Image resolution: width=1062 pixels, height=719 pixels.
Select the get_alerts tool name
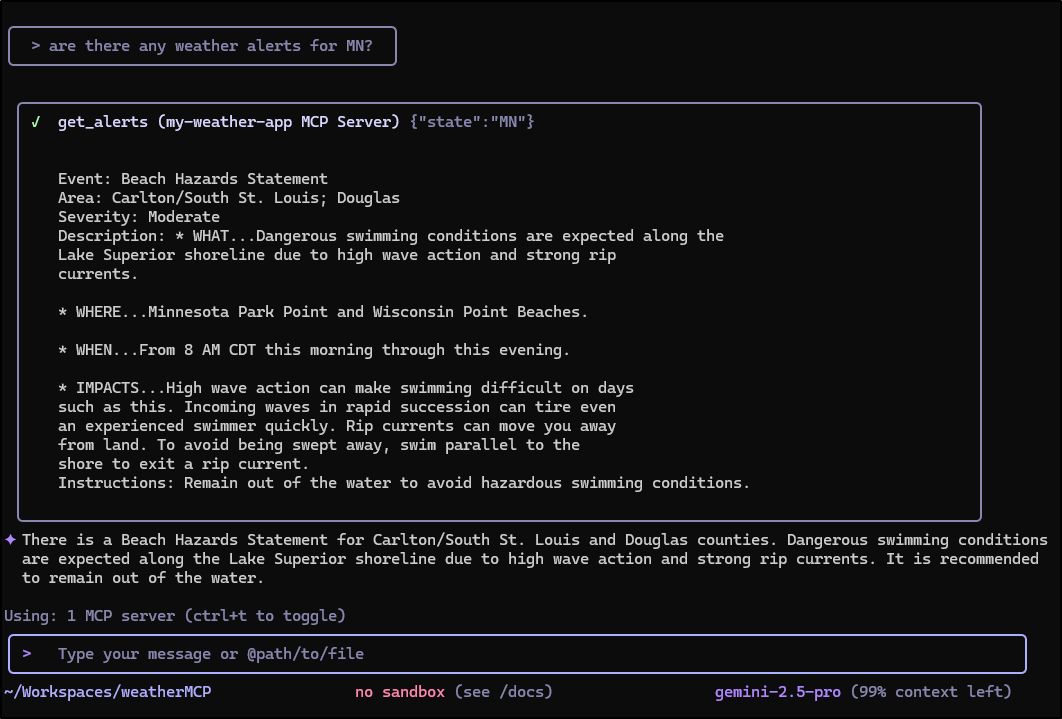(x=103, y=122)
